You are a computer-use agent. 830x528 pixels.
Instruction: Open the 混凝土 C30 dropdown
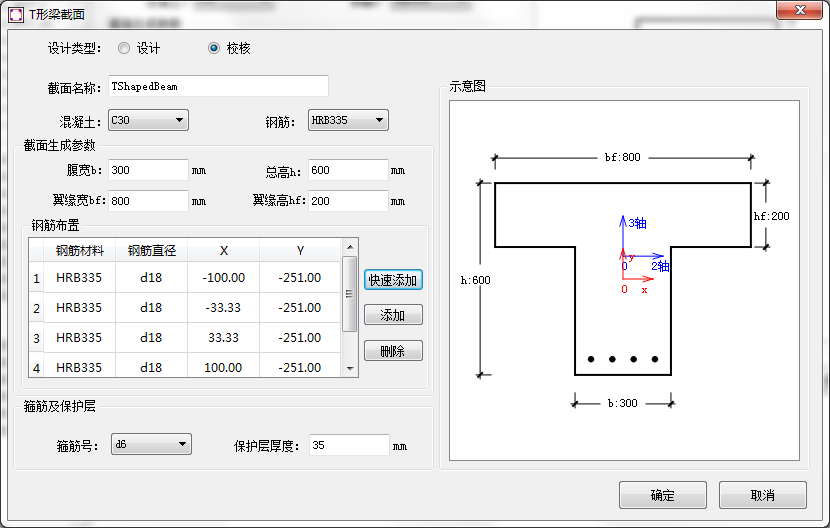(x=148, y=121)
